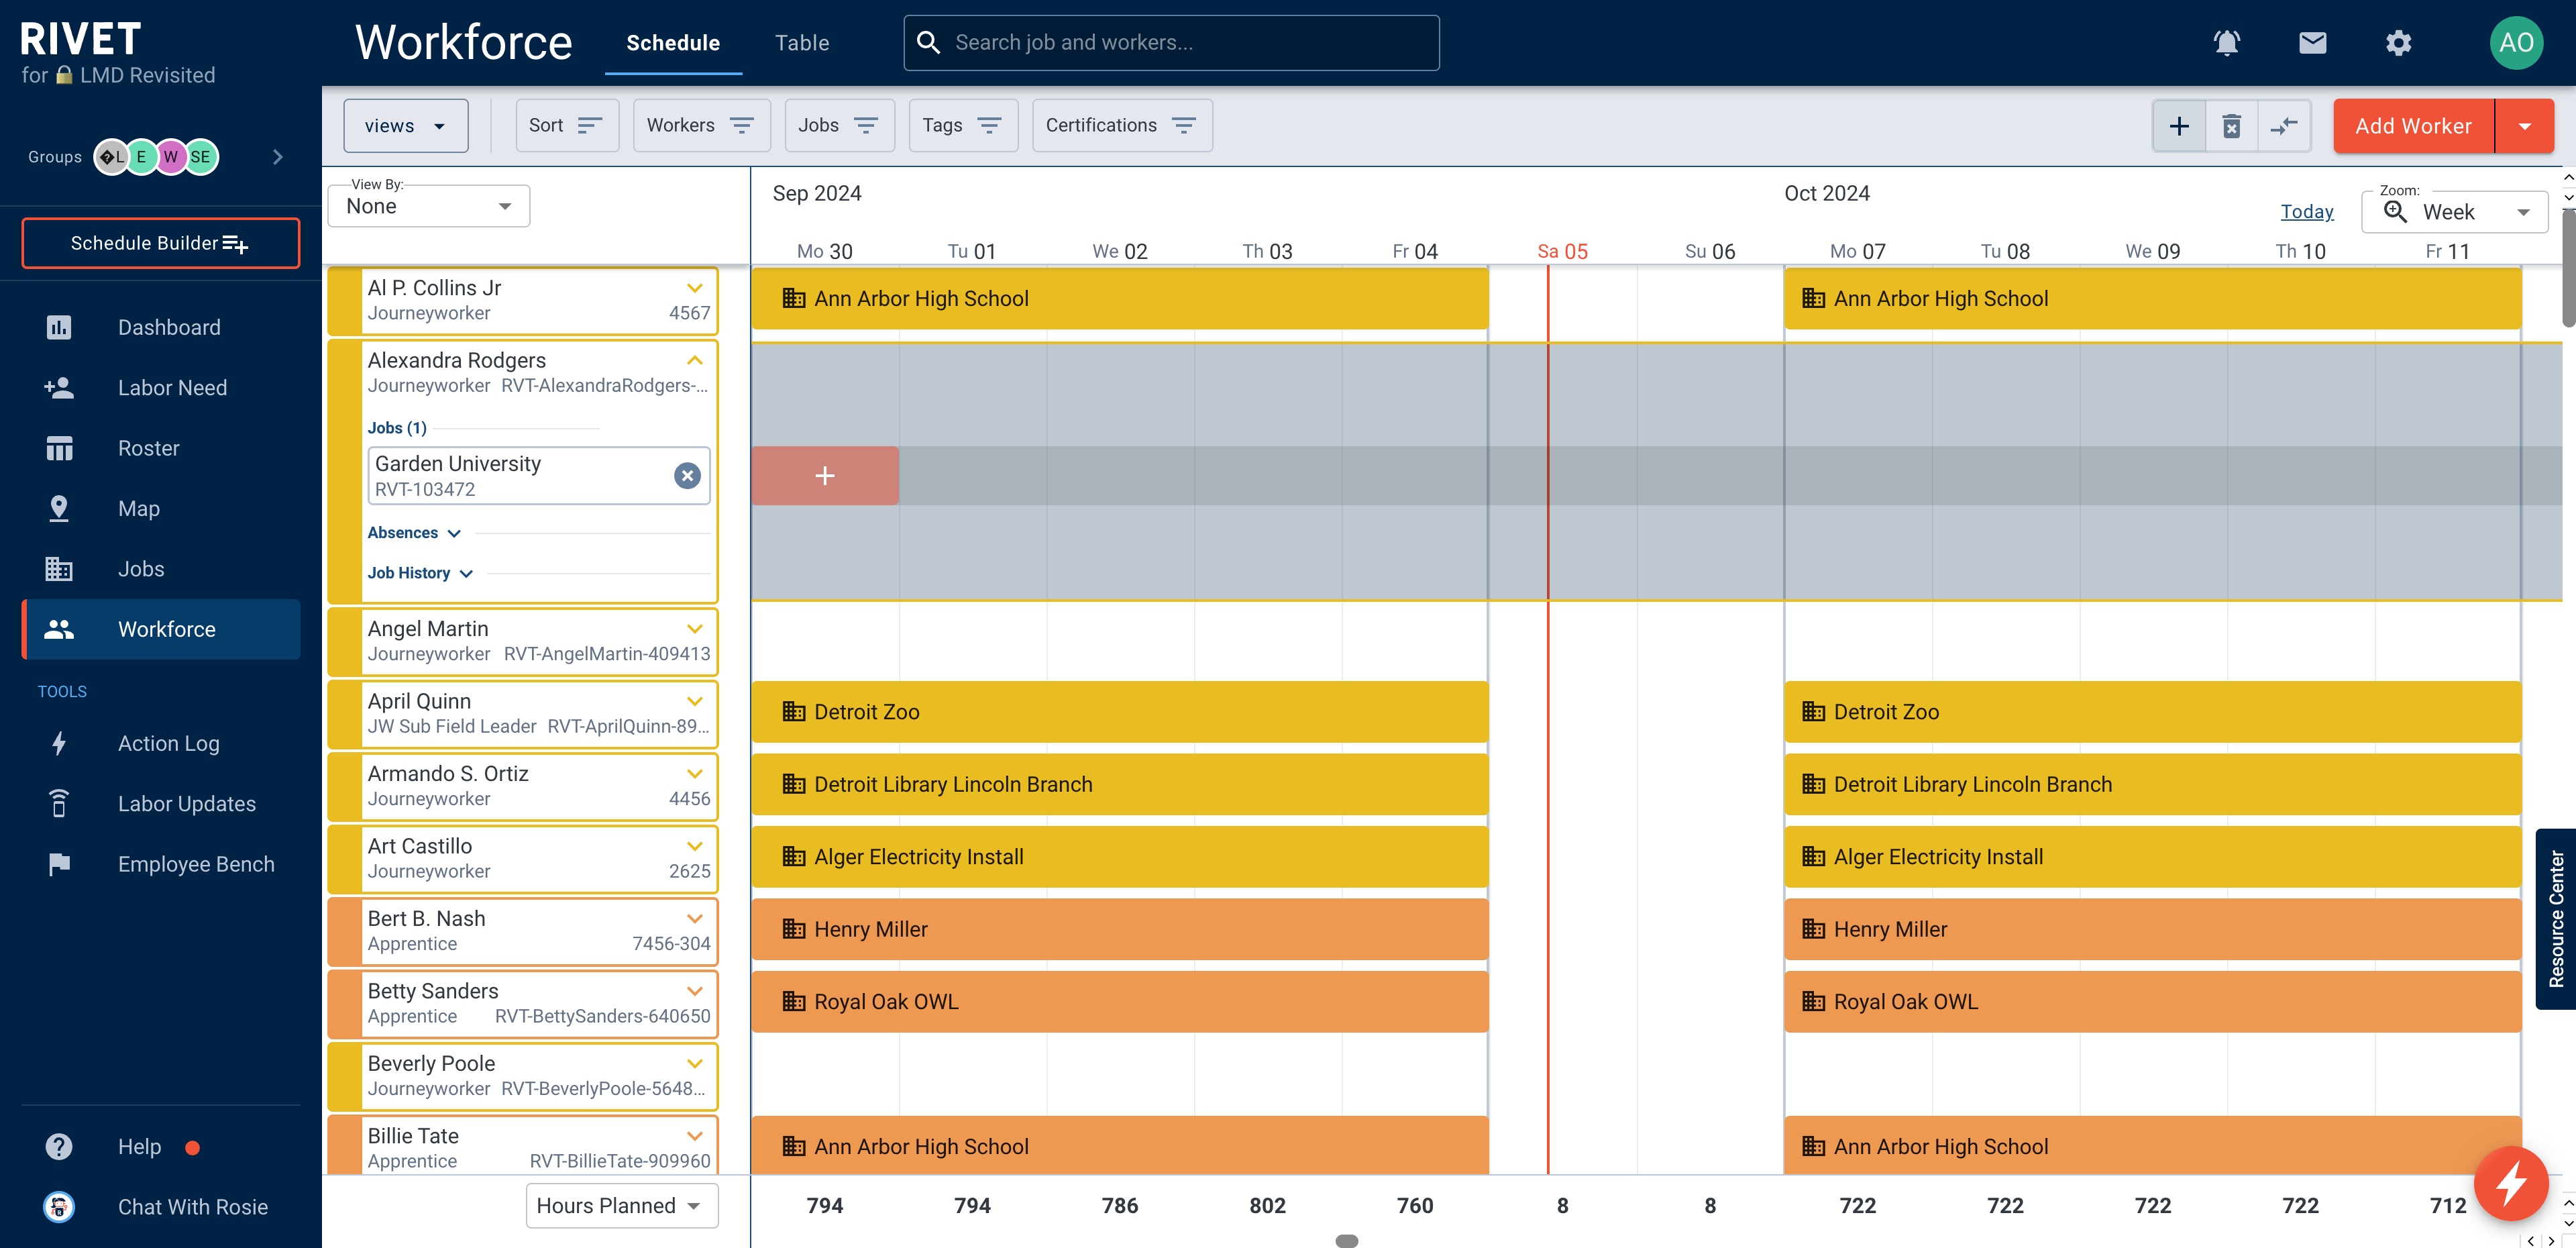Remove Garden University job with X icon
This screenshot has width=2576, height=1248.
[x=687, y=476]
